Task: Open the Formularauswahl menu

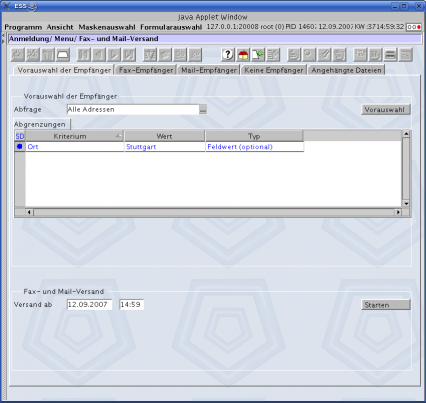Action: coord(171,27)
